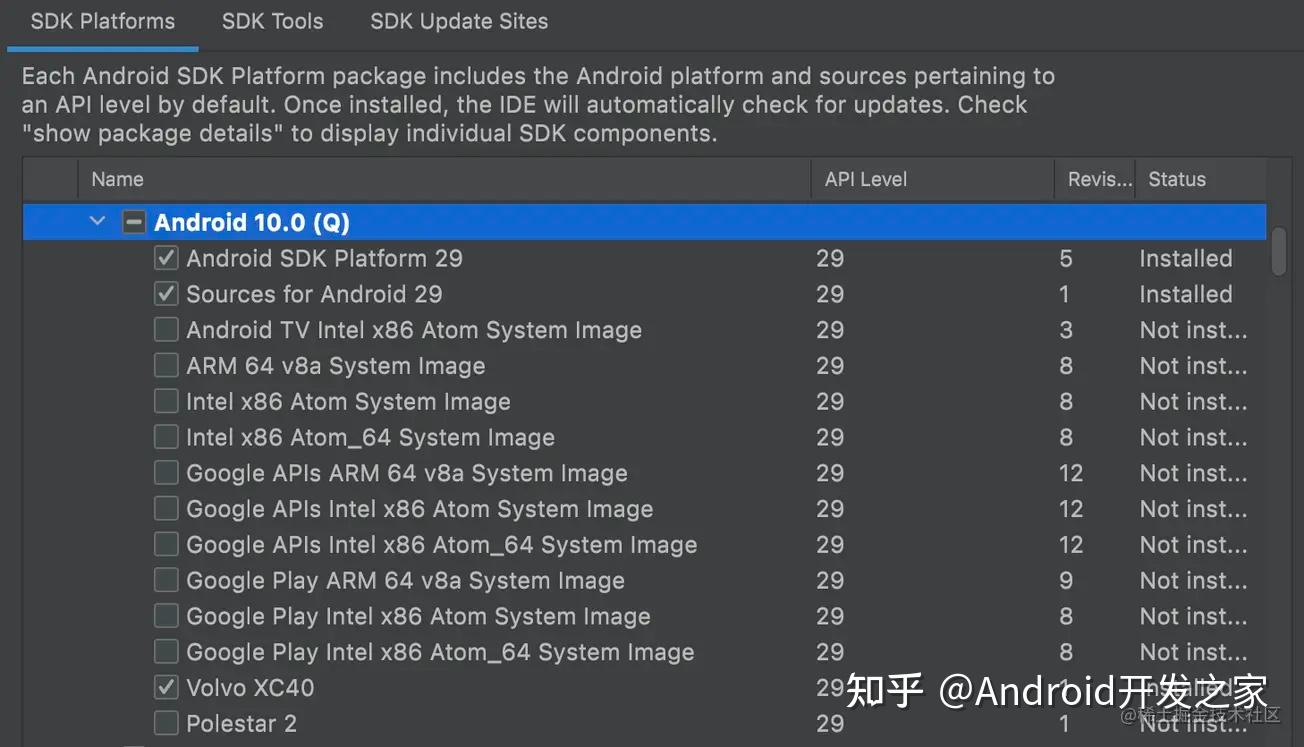The width and height of the screenshot is (1304, 747).
Task: Uncheck Android SDK Platform 29
Action: pos(165,257)
